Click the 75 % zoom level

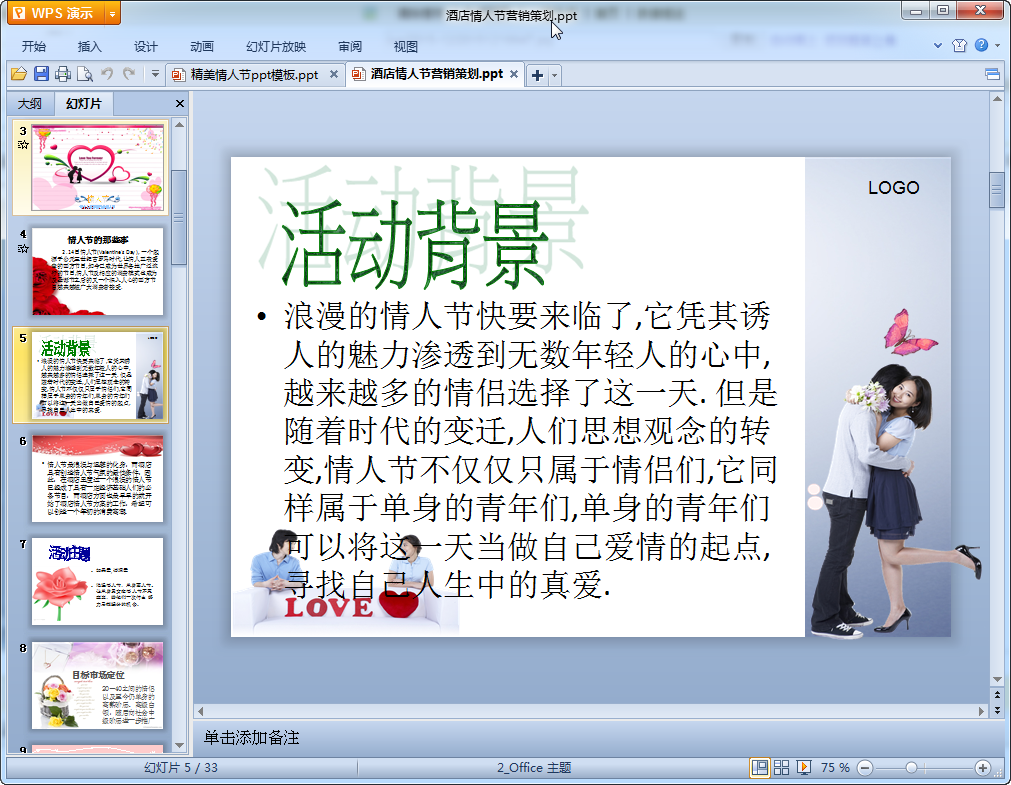click(x=835, y=768)
